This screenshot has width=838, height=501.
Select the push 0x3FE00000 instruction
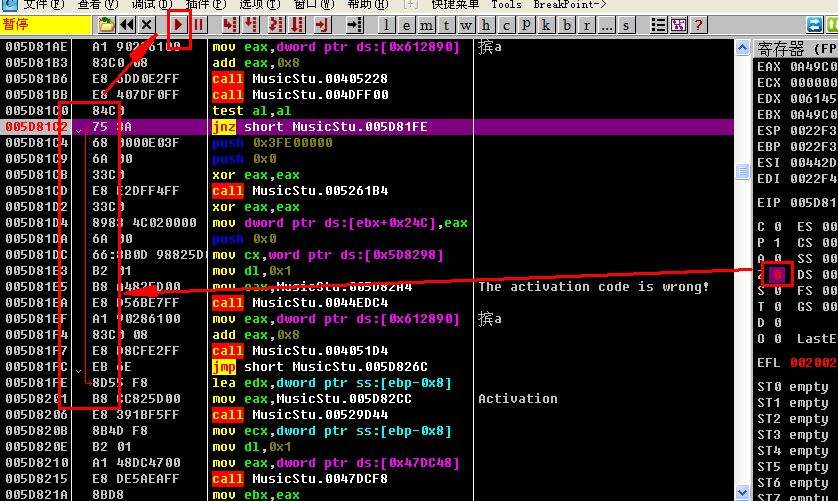click(x=272, y=143)
